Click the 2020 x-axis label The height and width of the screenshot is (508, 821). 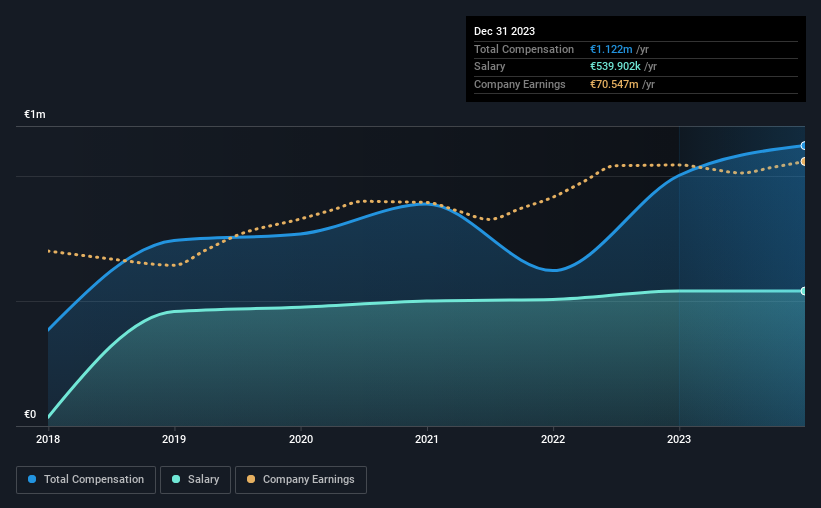[x=301, y=439]
